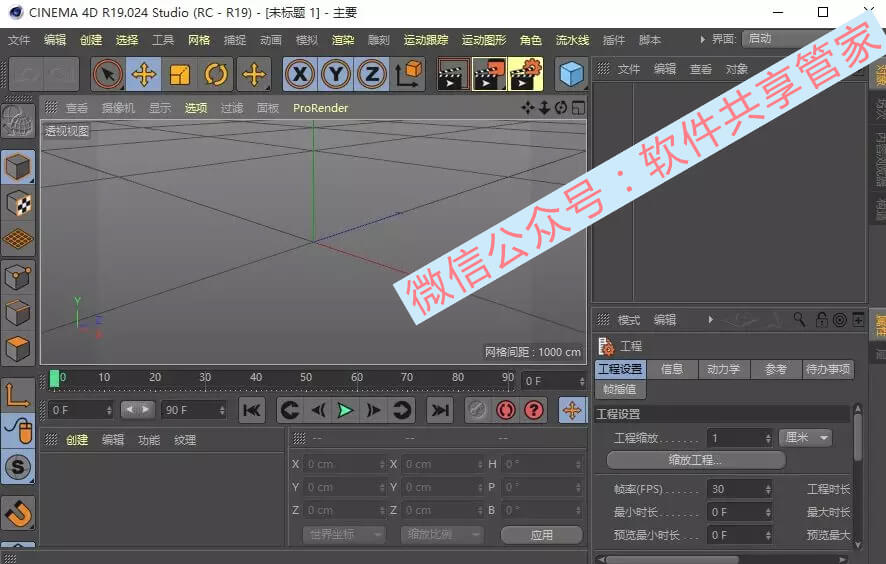Toggle viewport maximize layout icon
Viewport: 886px width, 564px height.
tap(578, 107)
